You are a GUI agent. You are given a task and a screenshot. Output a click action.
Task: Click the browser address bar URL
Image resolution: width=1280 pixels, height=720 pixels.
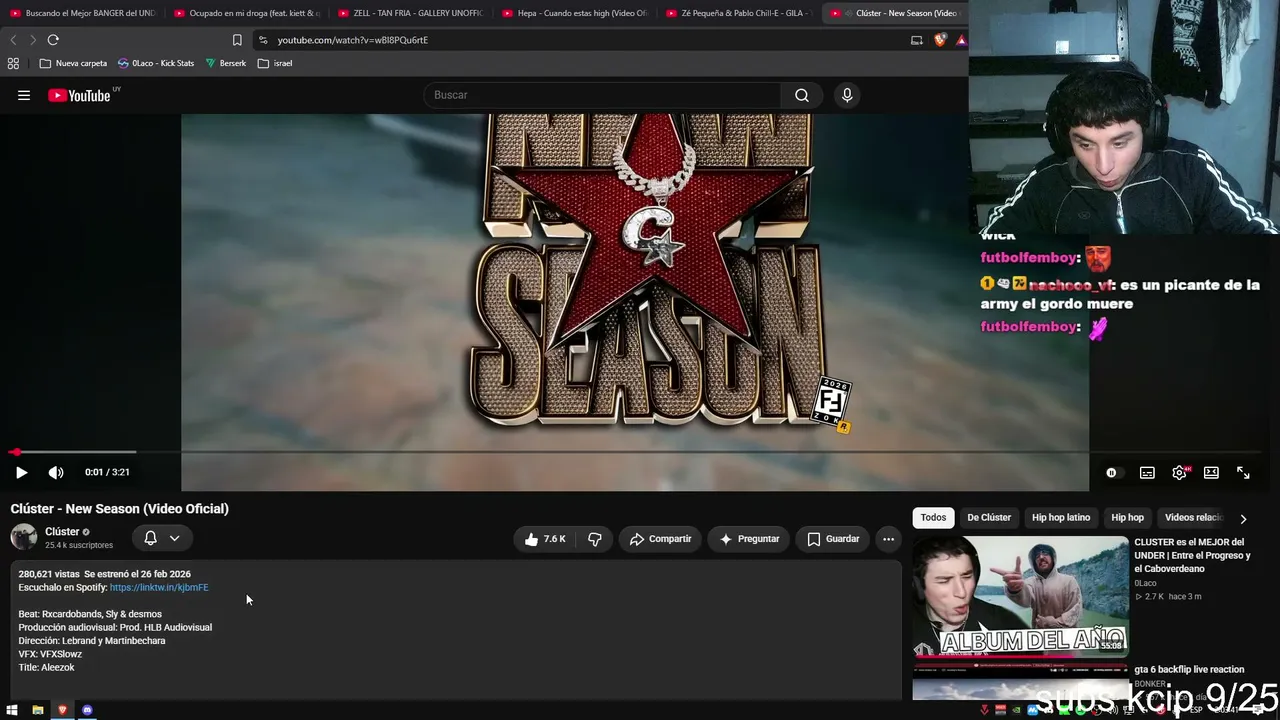(352, 40)
